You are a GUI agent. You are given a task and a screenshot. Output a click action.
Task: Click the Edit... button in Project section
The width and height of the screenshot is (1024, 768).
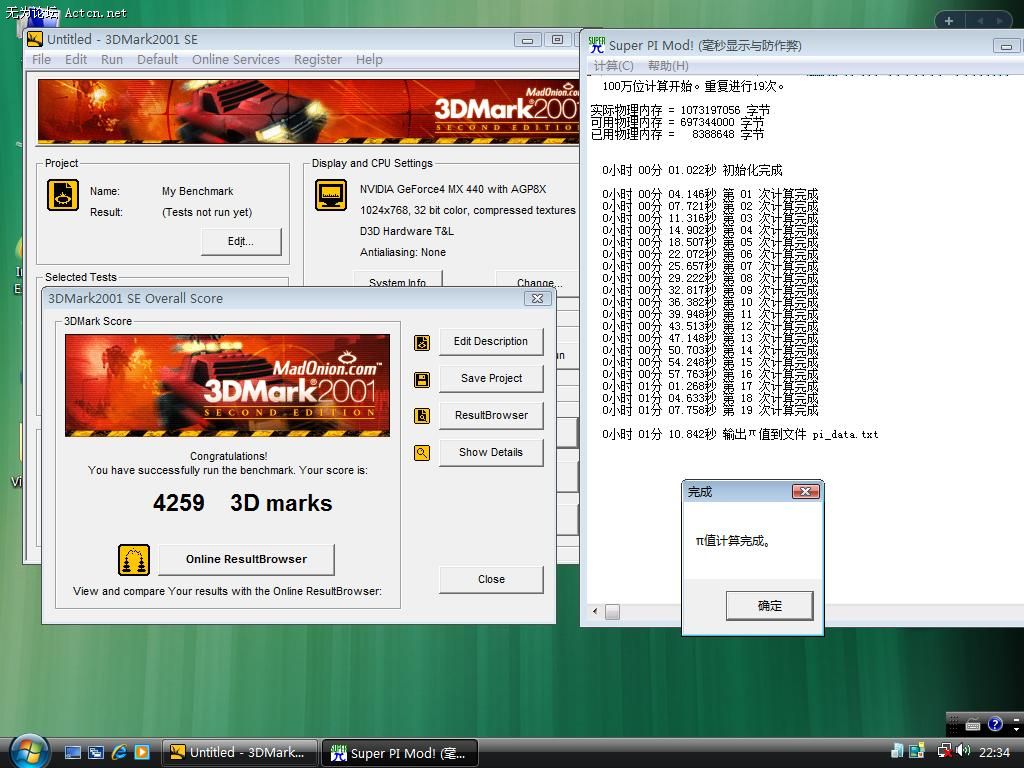pos(241,242)
